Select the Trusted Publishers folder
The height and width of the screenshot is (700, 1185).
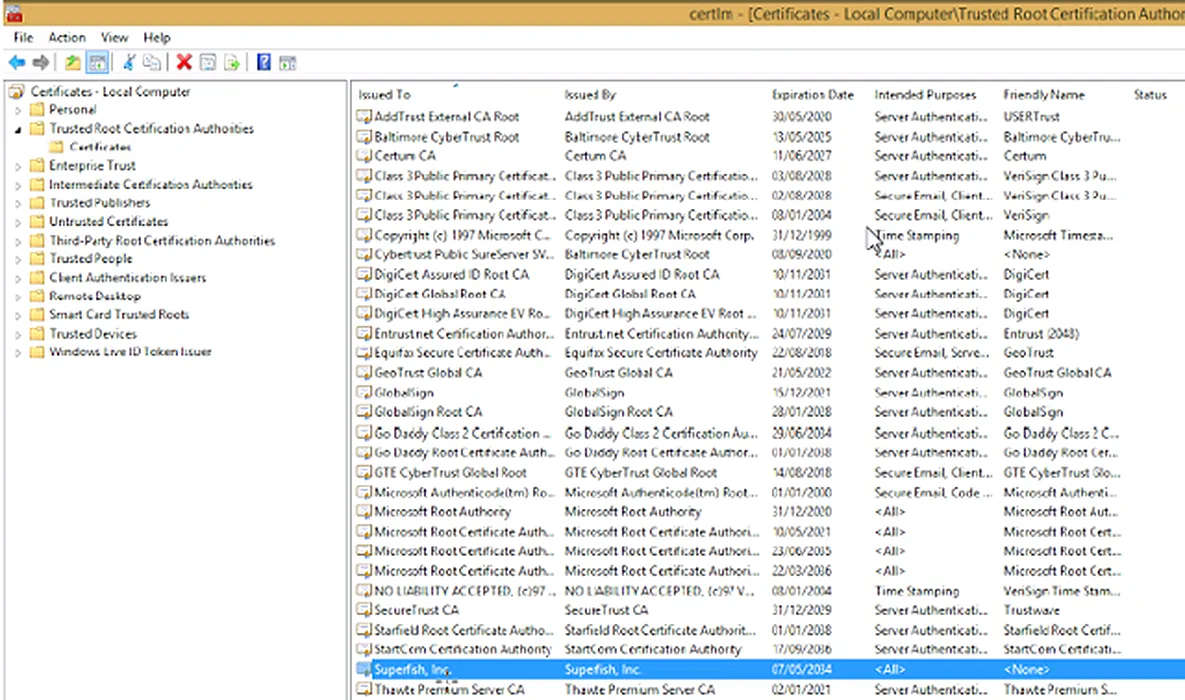click(x=99, y=203)
